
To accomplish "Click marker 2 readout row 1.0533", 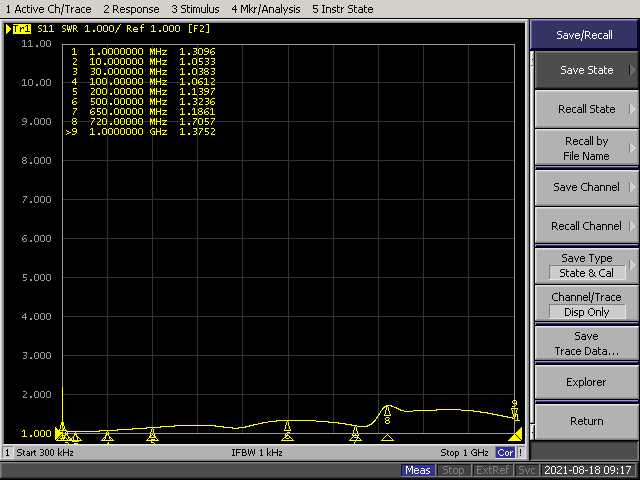I will [x=143, y=62].
